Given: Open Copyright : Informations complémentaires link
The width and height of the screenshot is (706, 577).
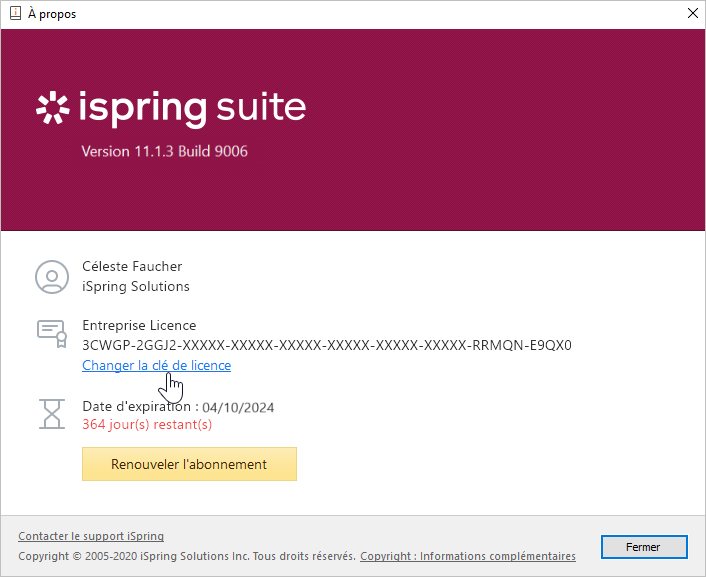Looking at the screenshot, I should pos(467,556).
